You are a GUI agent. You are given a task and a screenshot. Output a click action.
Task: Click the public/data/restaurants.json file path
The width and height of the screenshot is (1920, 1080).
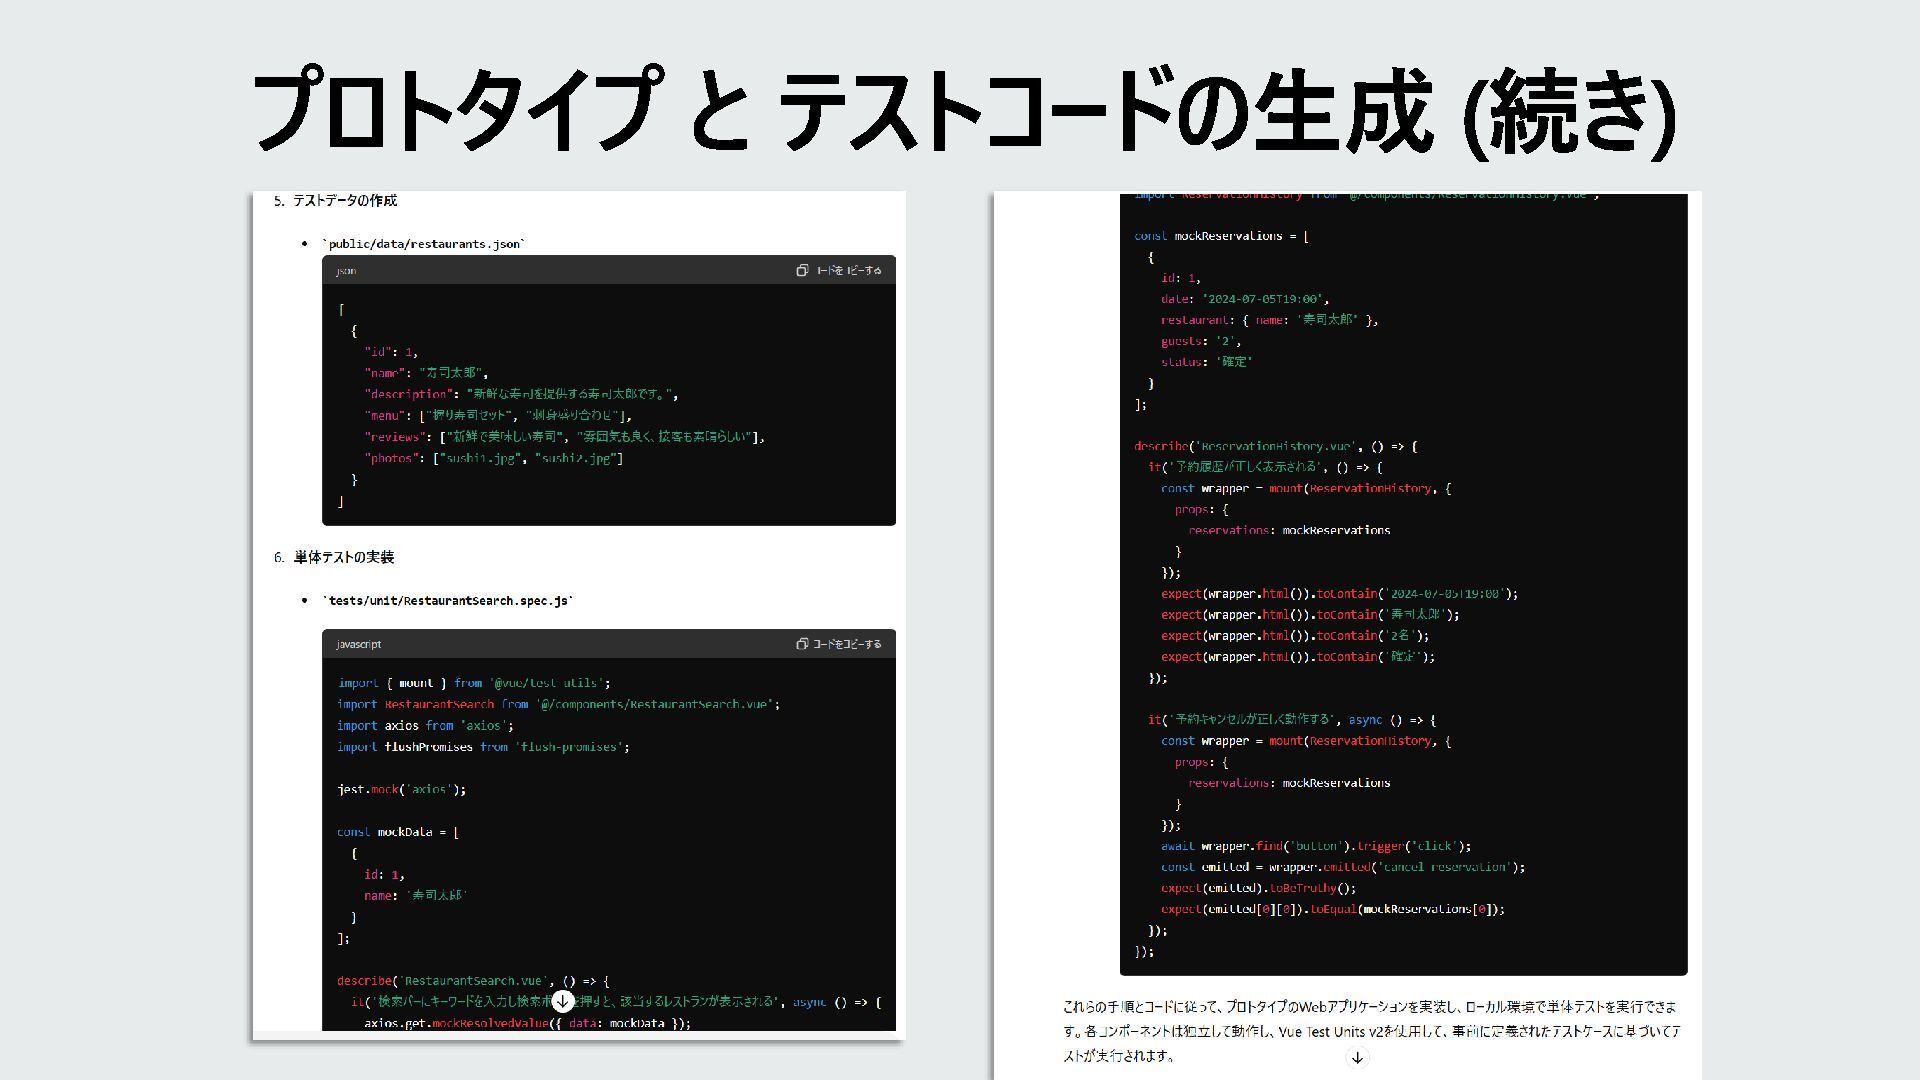(x=424, y=244)
